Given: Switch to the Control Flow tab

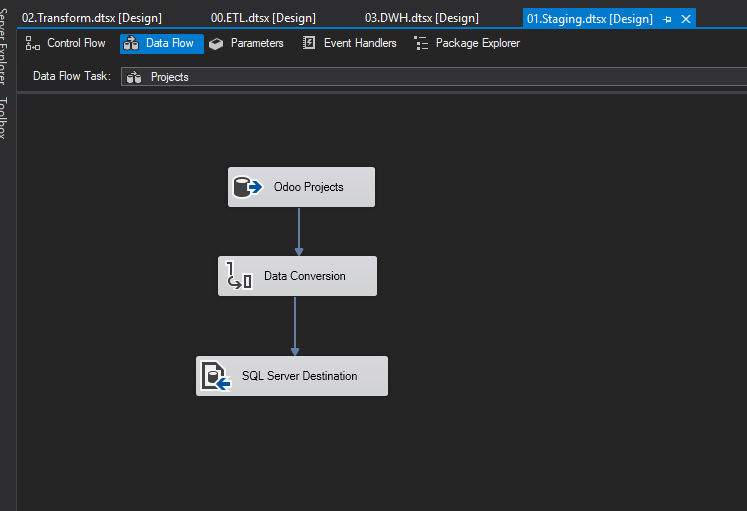Looking at the screenshot, I should pyautogui.click(x=65, y=43).
